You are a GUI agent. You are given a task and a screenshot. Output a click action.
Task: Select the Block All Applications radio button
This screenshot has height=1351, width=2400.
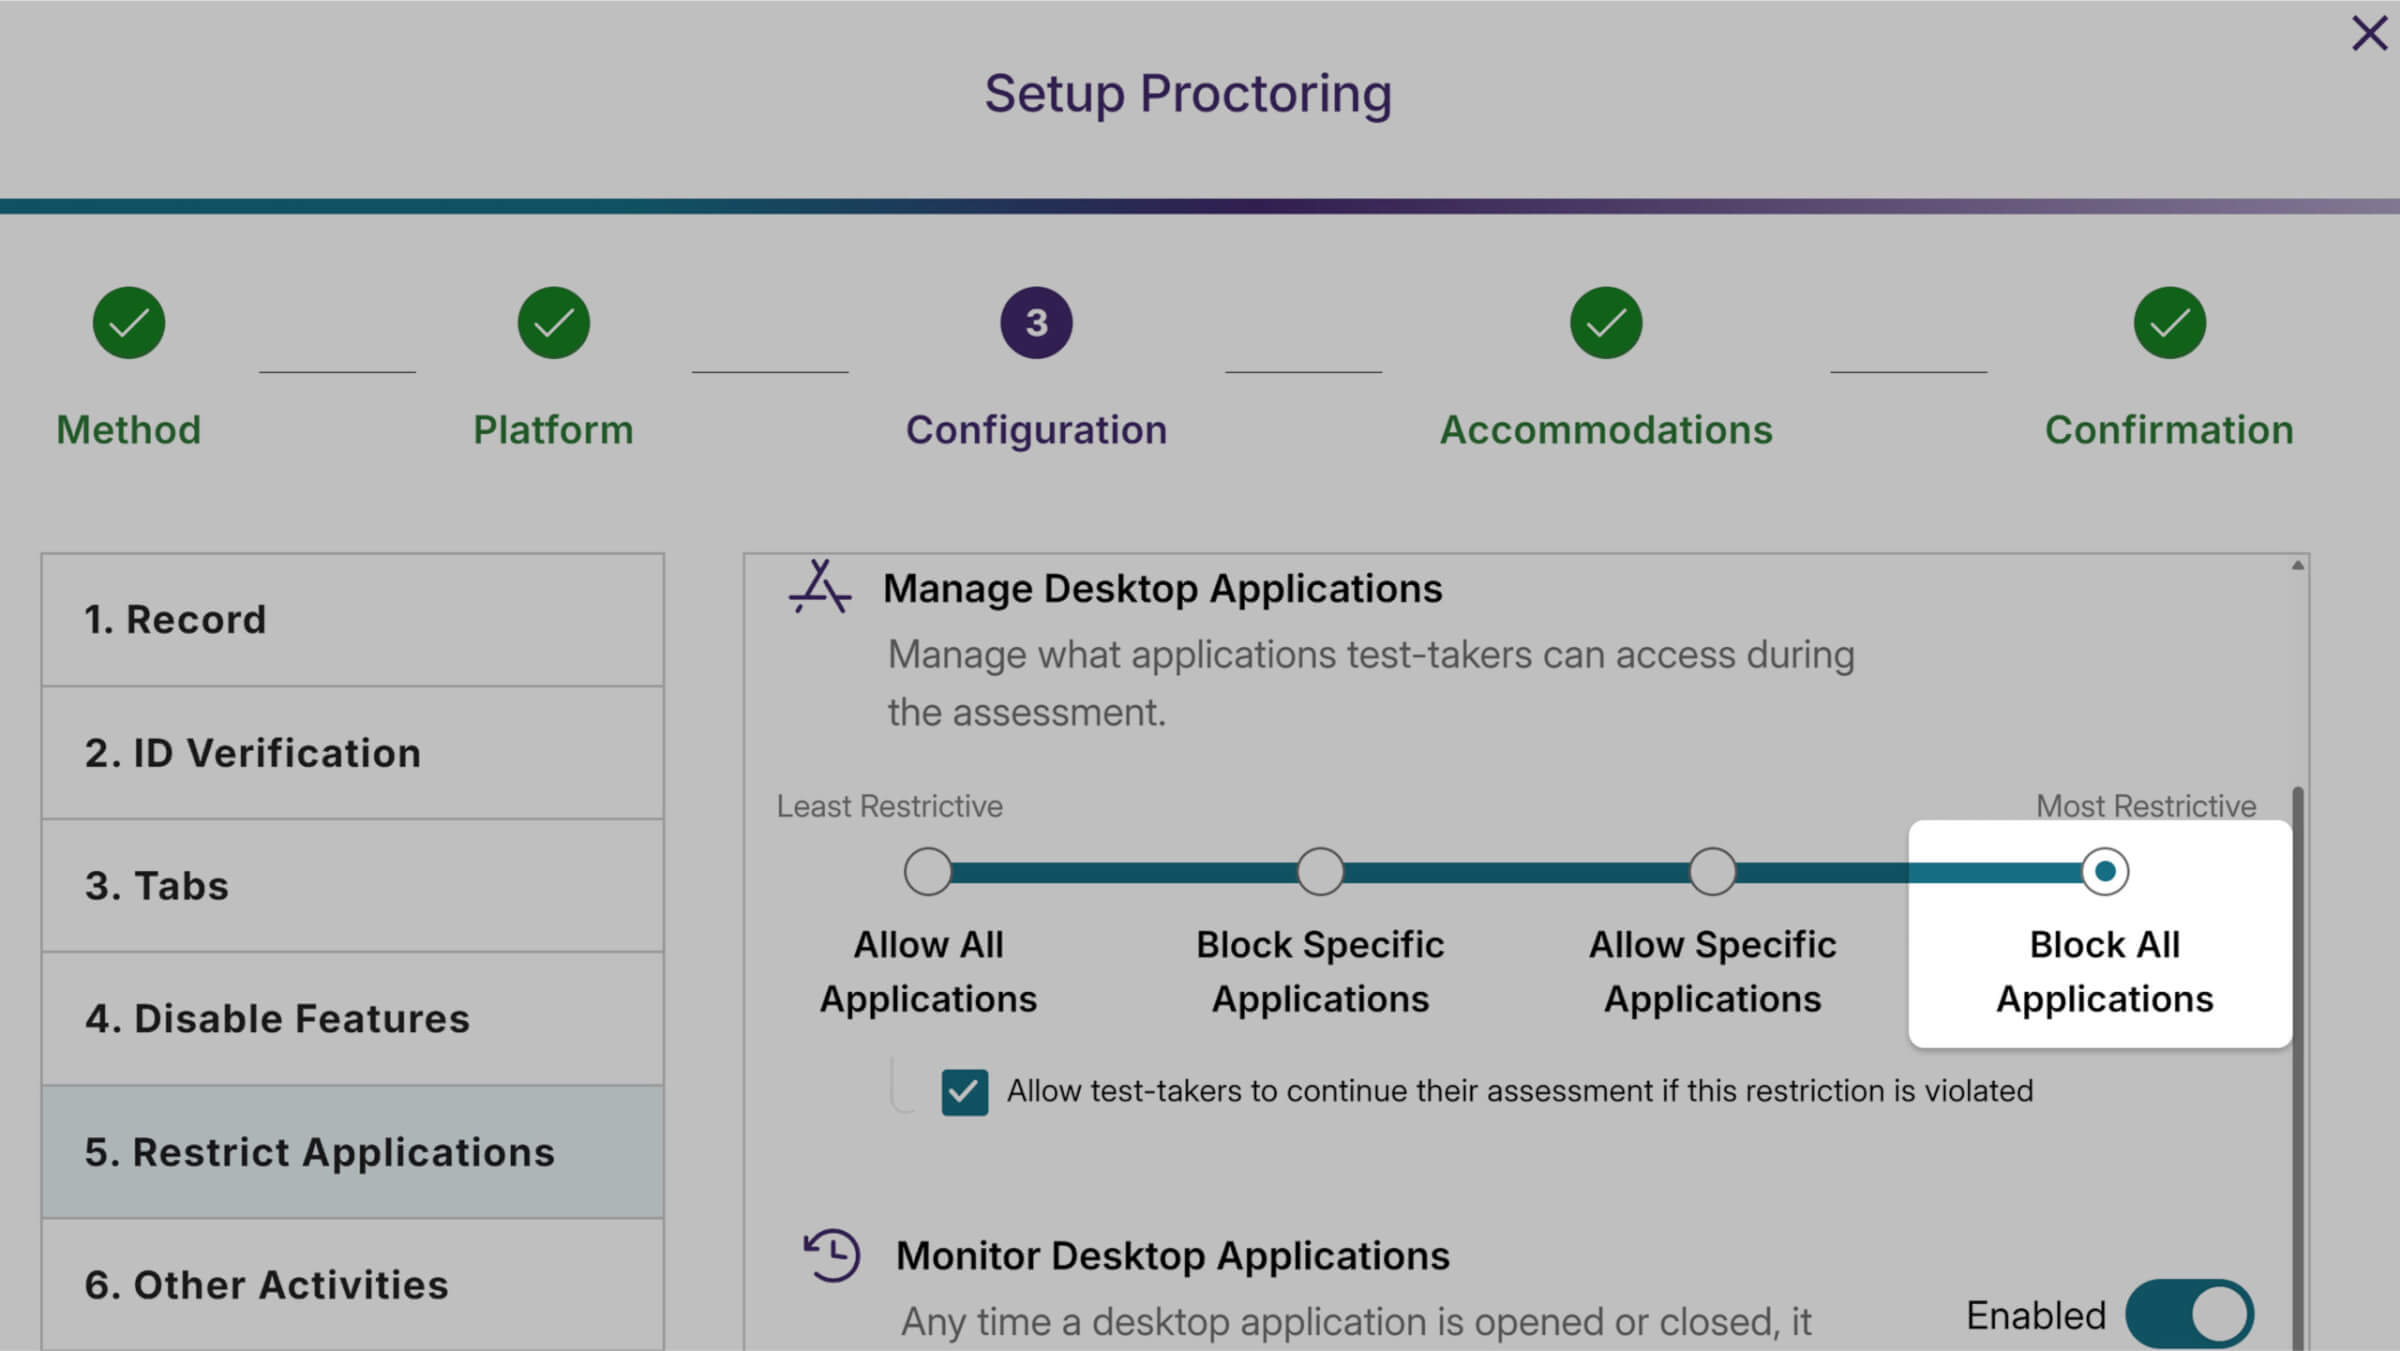2104,872
